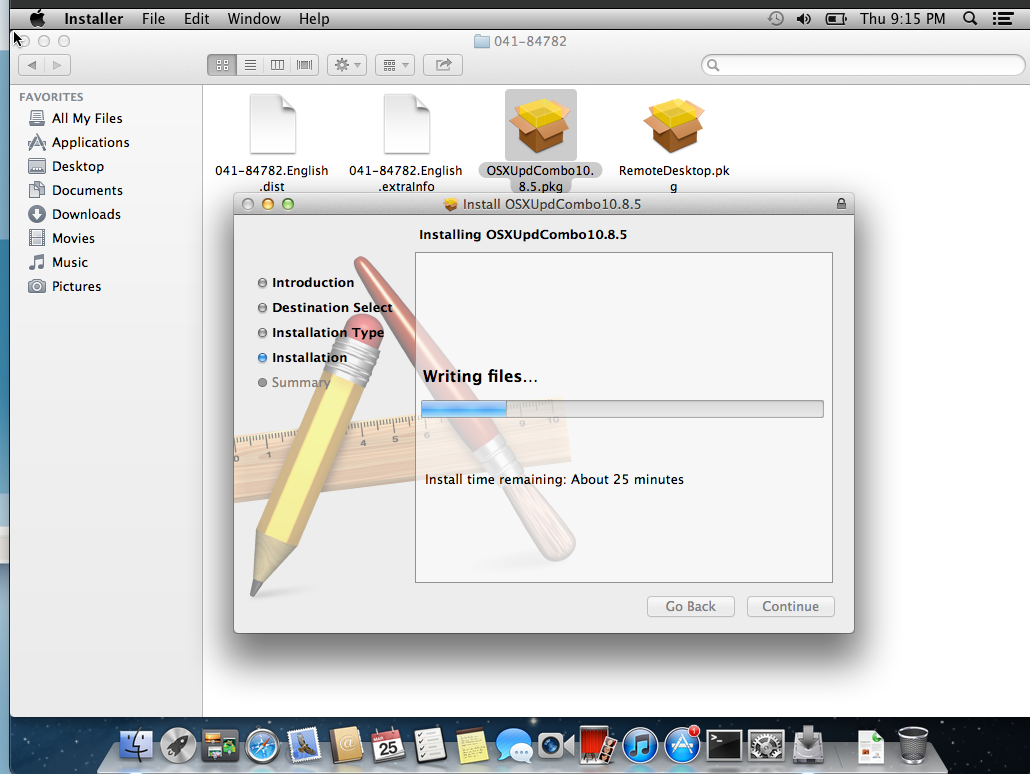Switch Finder to icon view

click(222, 65)
